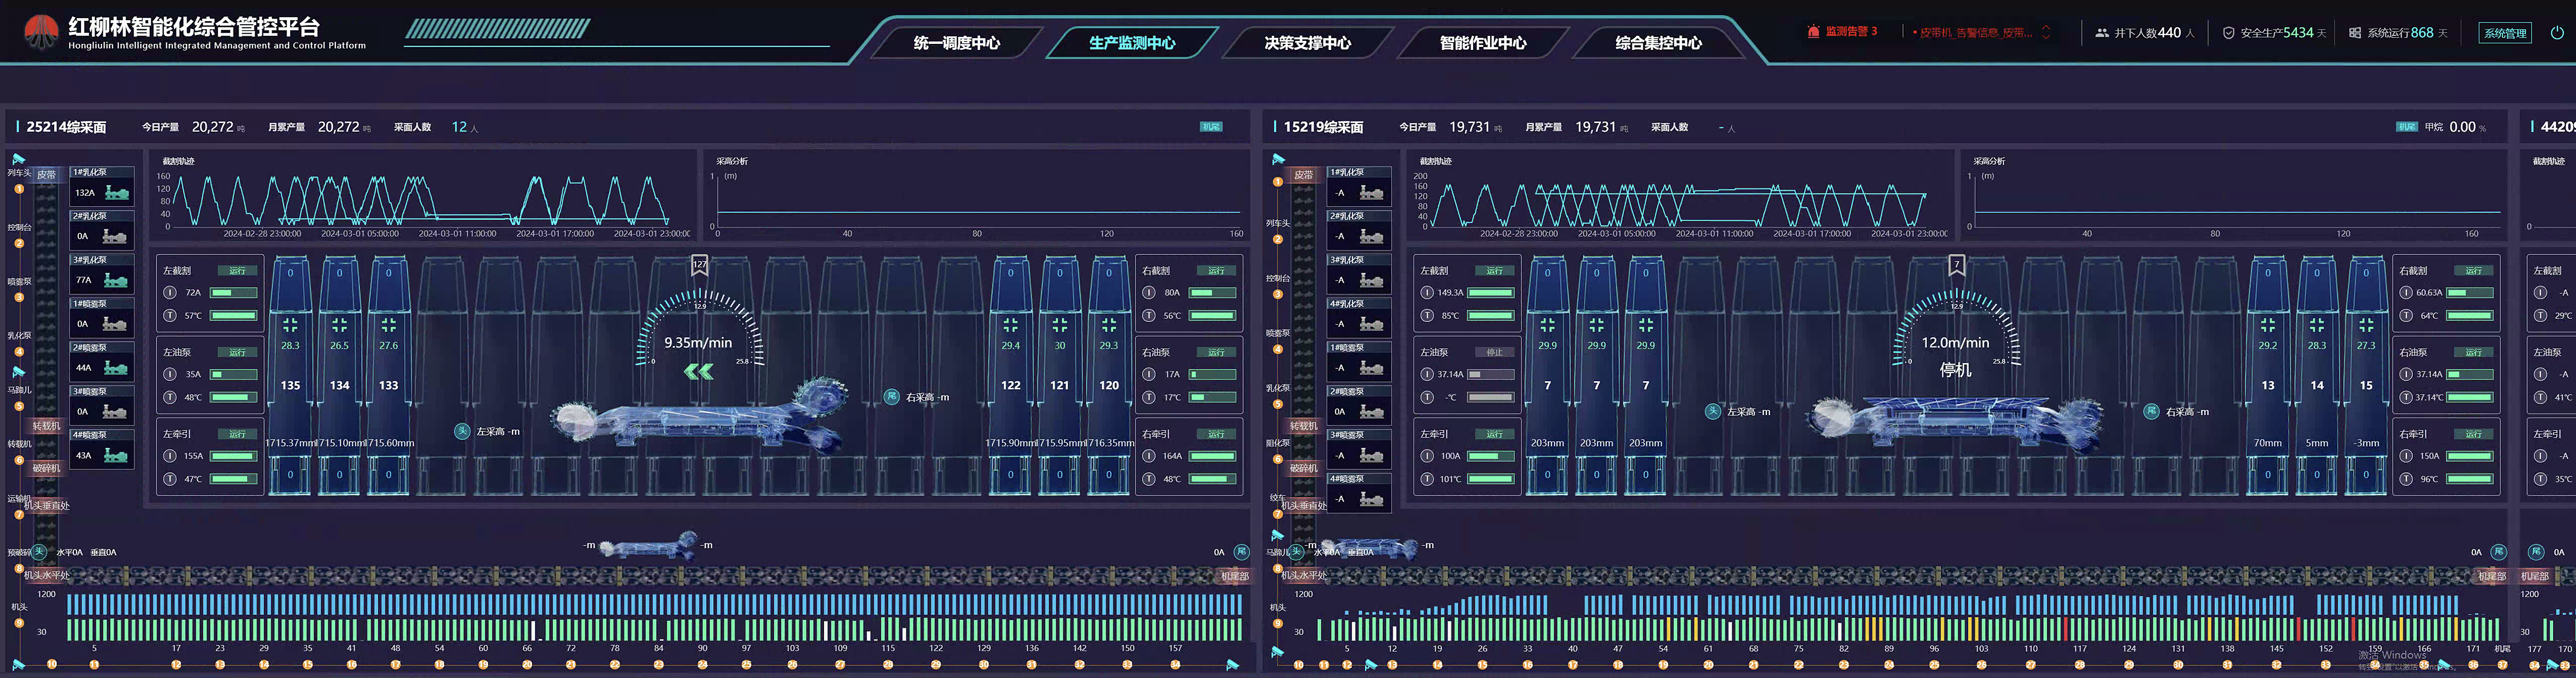
Task: Click the 破碎机 label in 25214 sidebar
Action: (x=46, y=468)
